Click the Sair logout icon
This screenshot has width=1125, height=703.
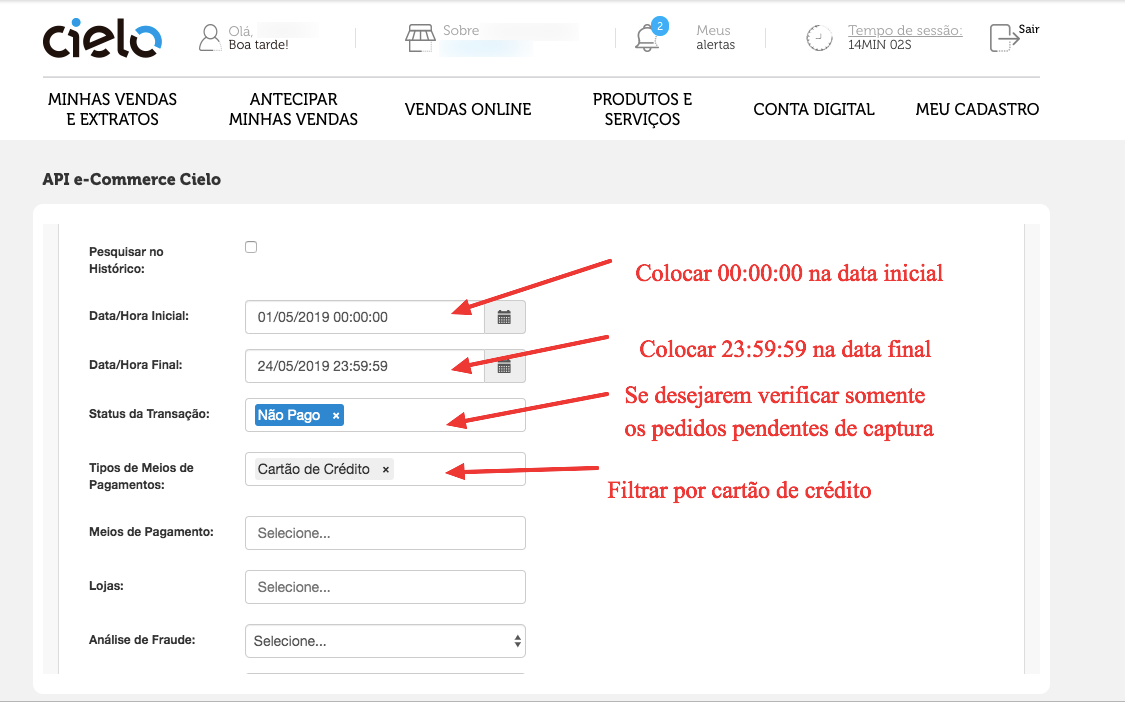1004,38
